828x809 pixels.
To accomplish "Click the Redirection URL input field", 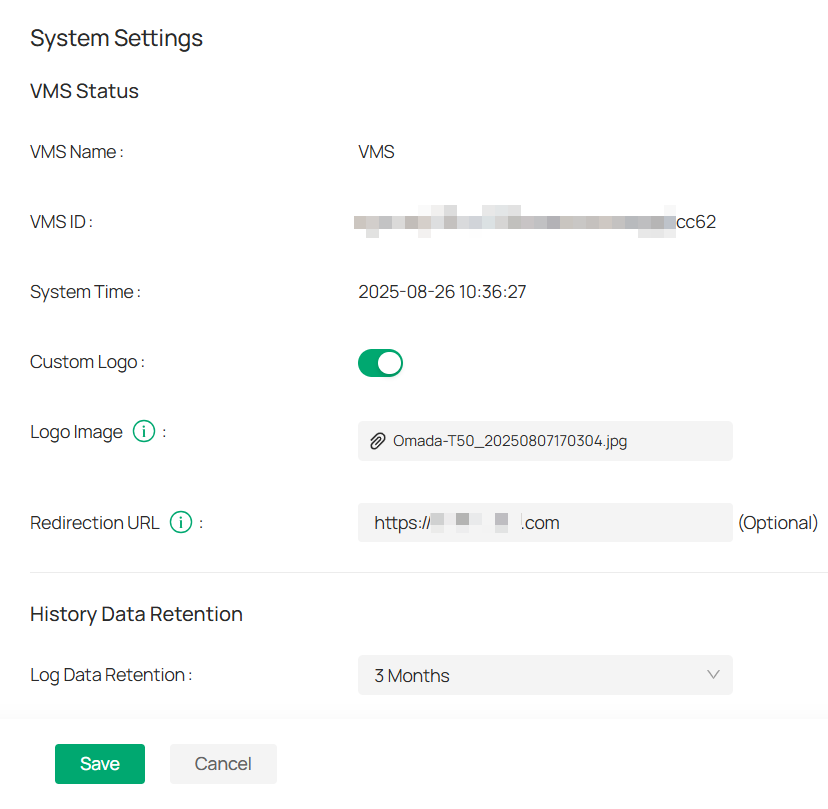I will 545,522.
